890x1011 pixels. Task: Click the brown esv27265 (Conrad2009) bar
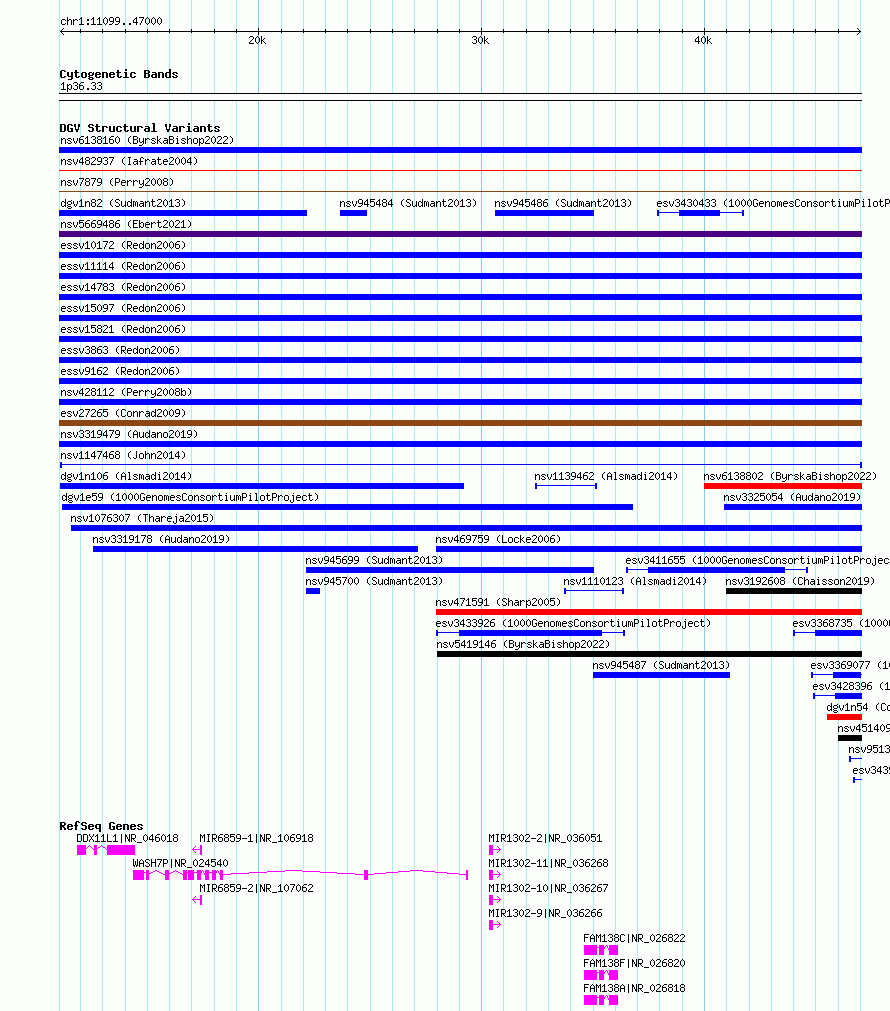(x=460, y=423)
